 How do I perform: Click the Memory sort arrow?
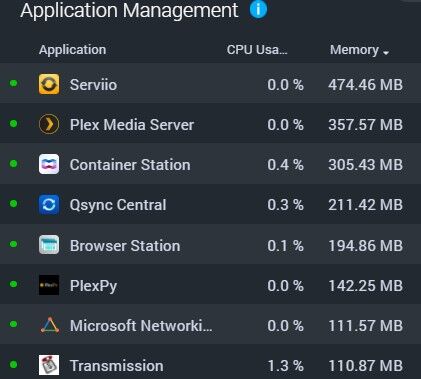tap(386, 53)
